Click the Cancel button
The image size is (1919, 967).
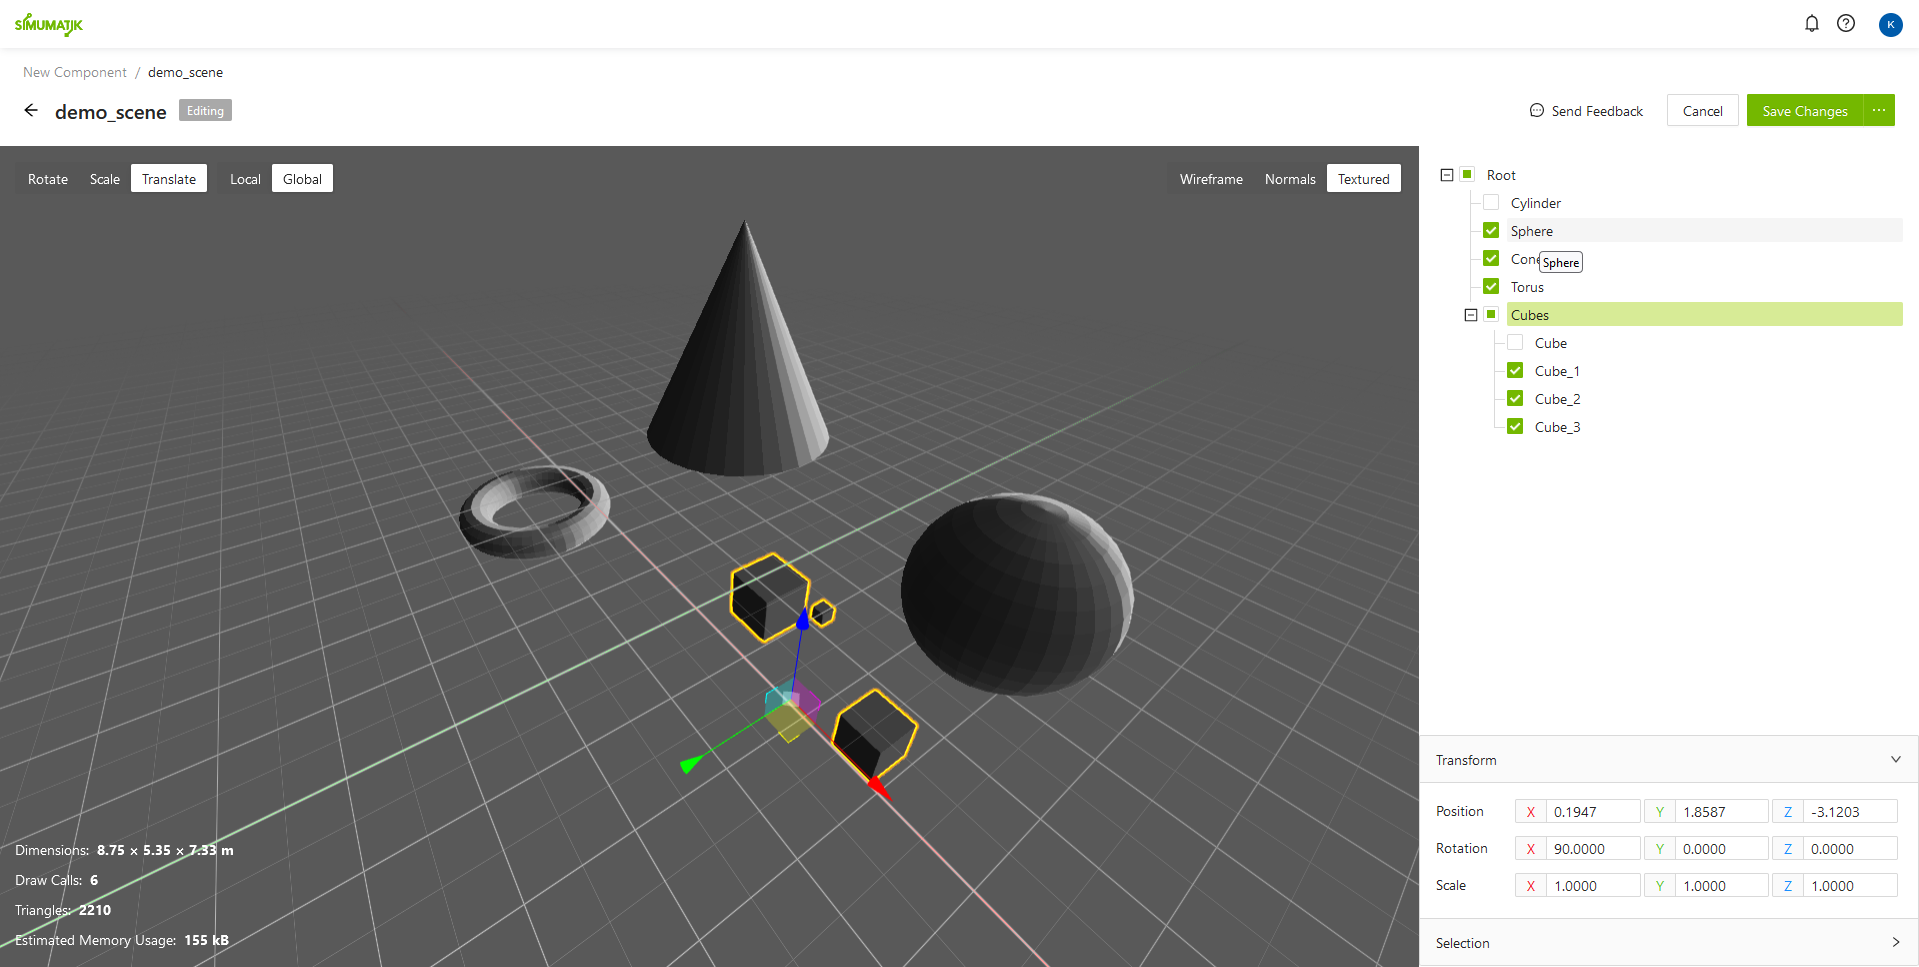pyautogui.click(x=1702, y=111)
